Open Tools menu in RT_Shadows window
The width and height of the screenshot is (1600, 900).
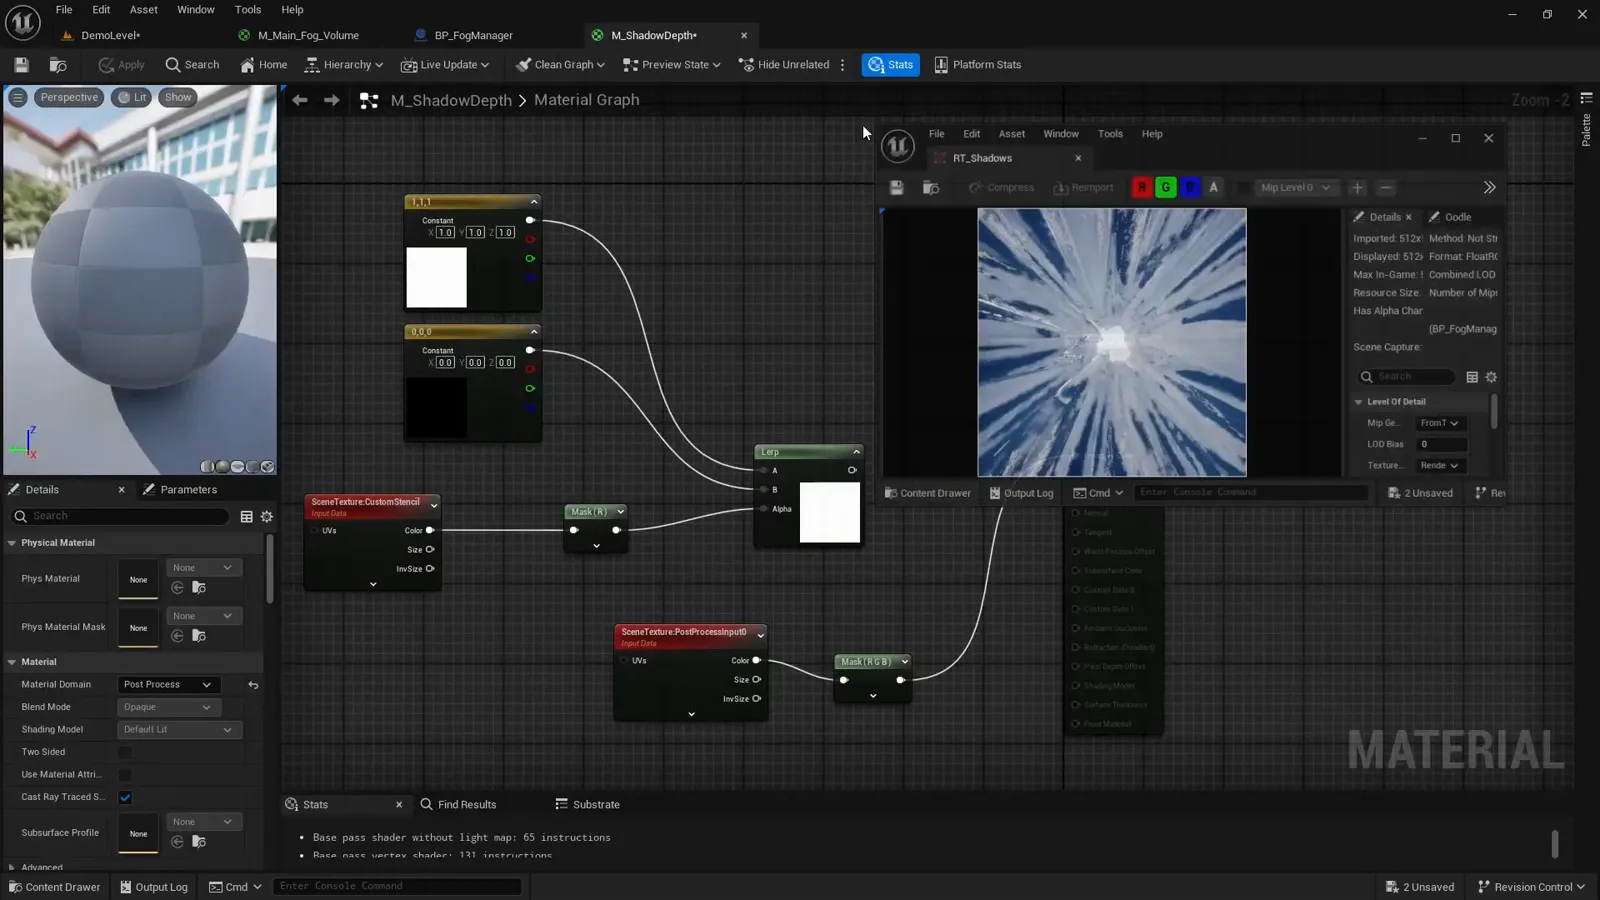[1110, 134]
